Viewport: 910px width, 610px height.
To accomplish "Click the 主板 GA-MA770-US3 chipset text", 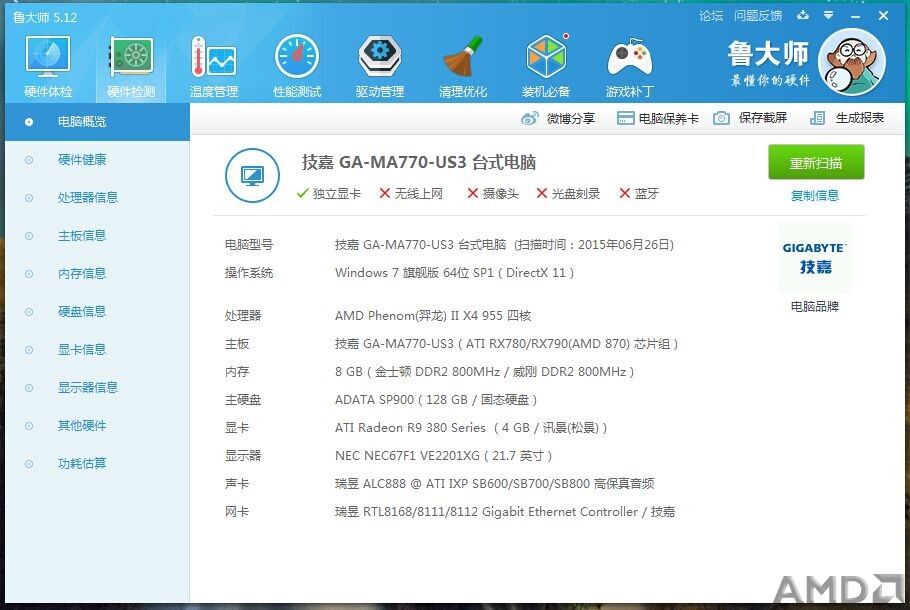I will pyautogui.click(x=507, y=344).
